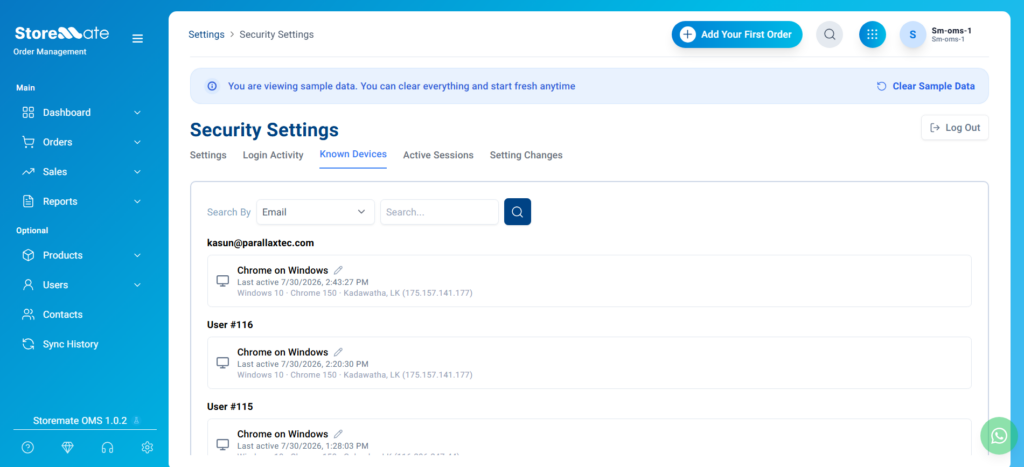Screen dimensions: 1024x467
Task: Open global search magnifier in top bar
Action: coord(829,35)
